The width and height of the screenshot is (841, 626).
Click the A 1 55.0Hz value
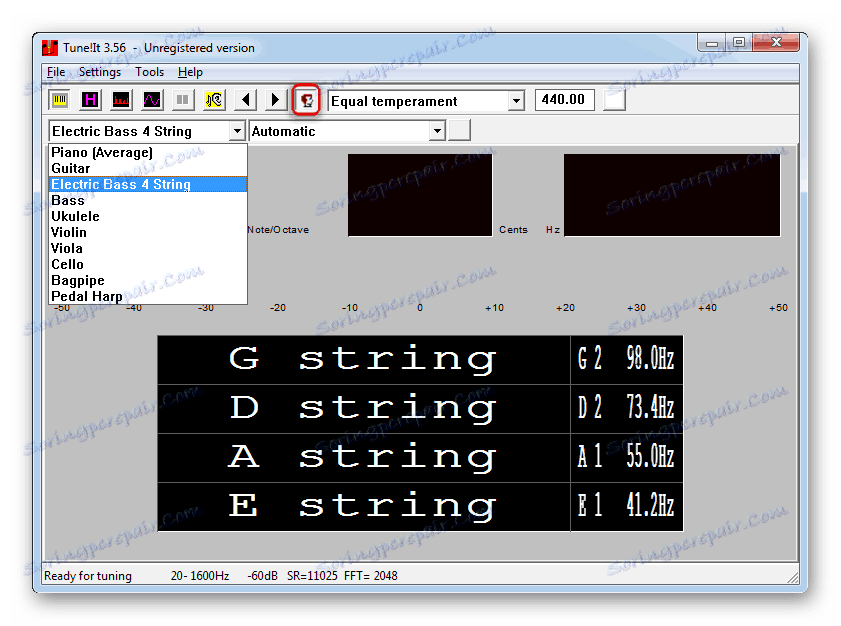(x=626, y=458)
